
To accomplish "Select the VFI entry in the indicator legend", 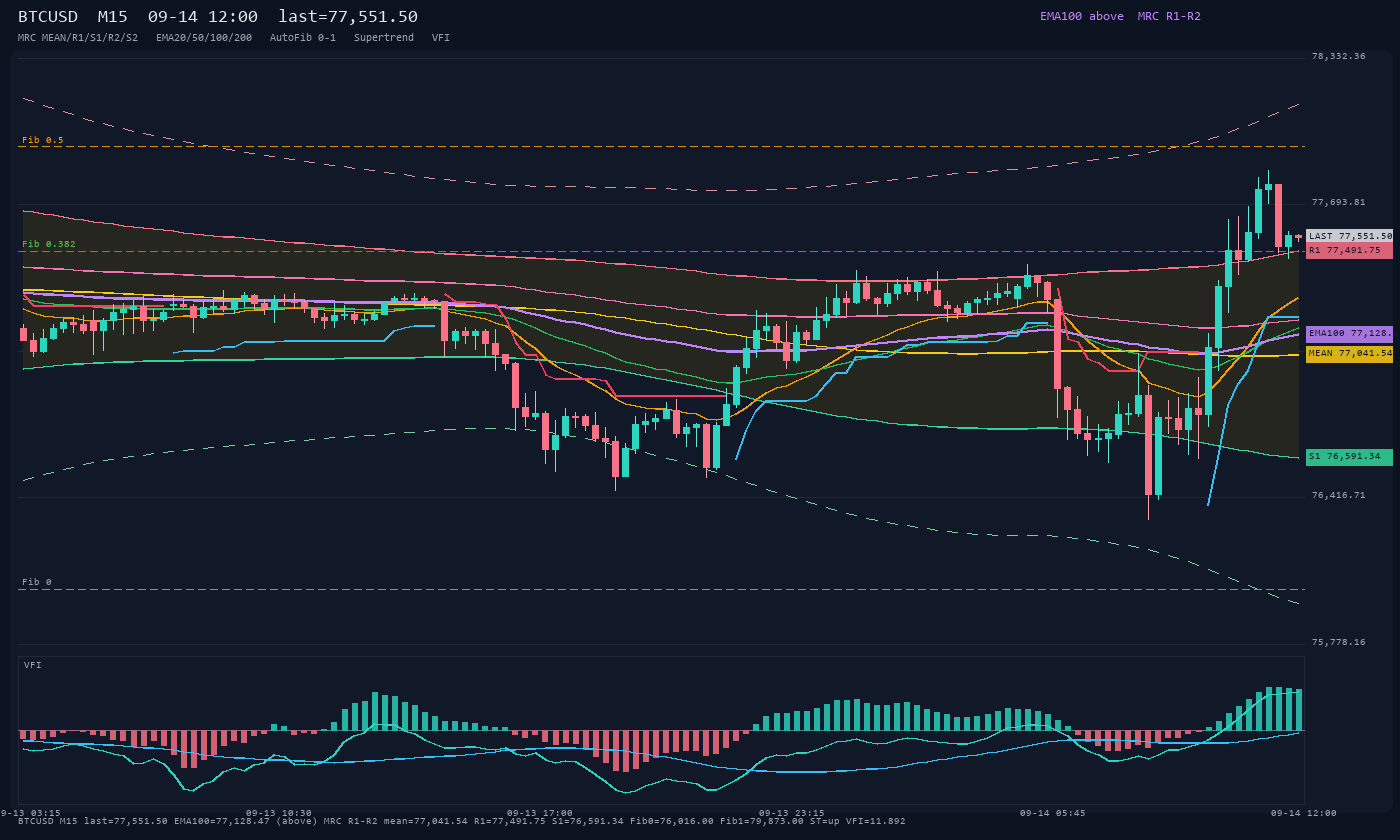I will coord(441,37).
